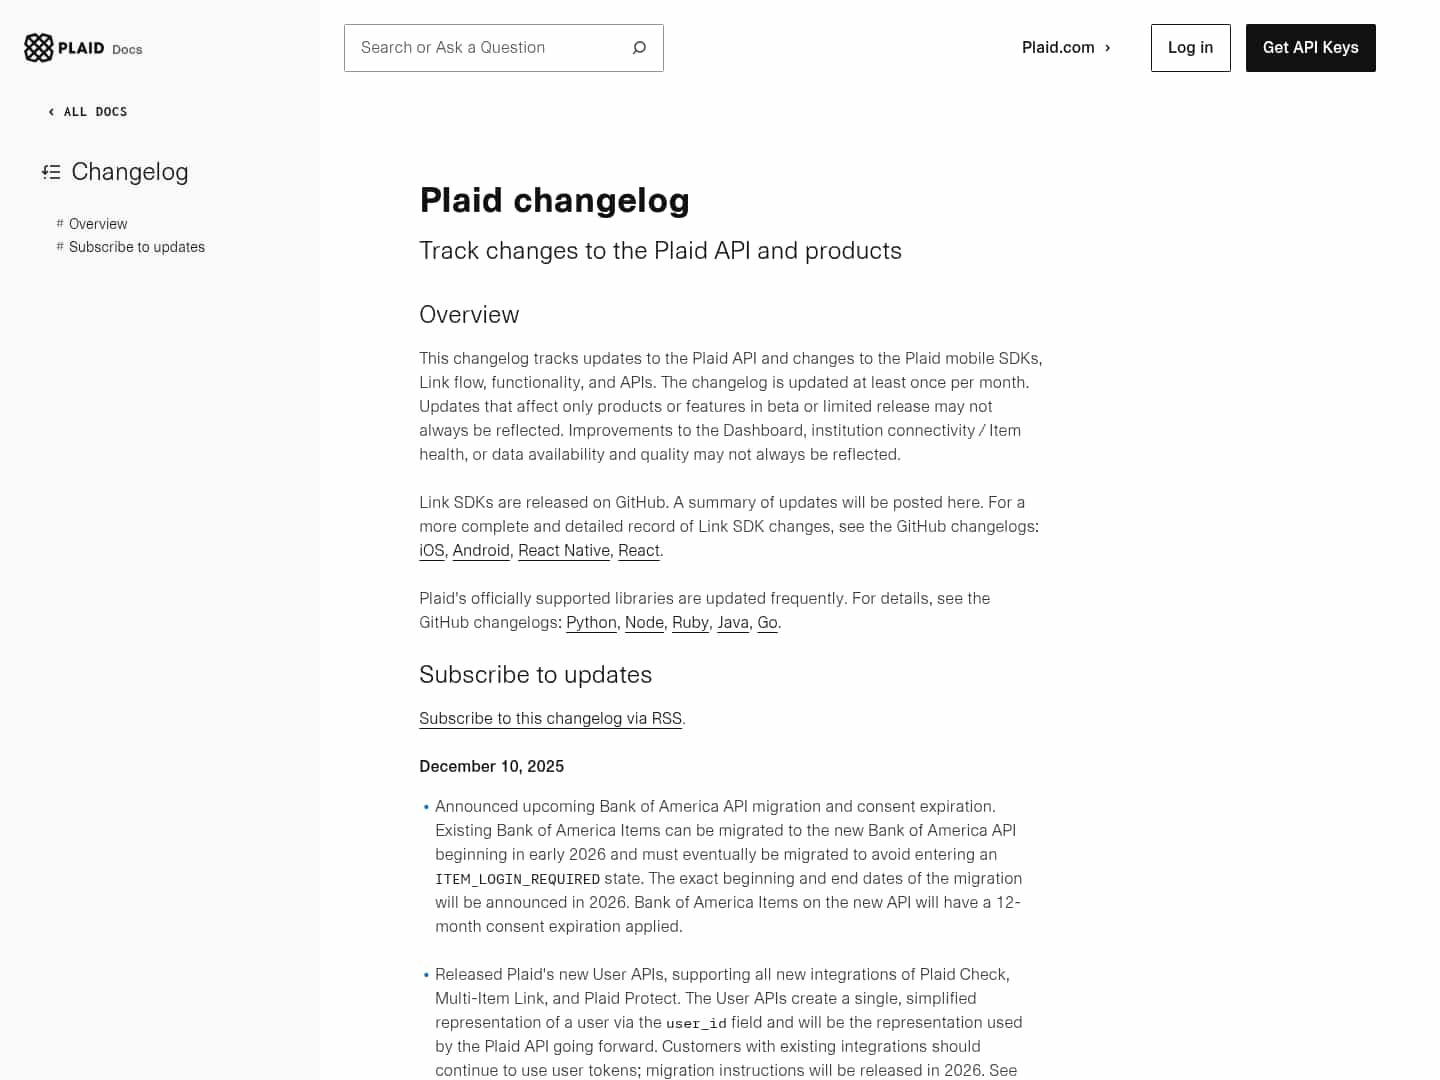The width and height of the screenshot is (1440, 1080).
Task: Open the React Native changelog link
Action: click(x=563, y=550)
